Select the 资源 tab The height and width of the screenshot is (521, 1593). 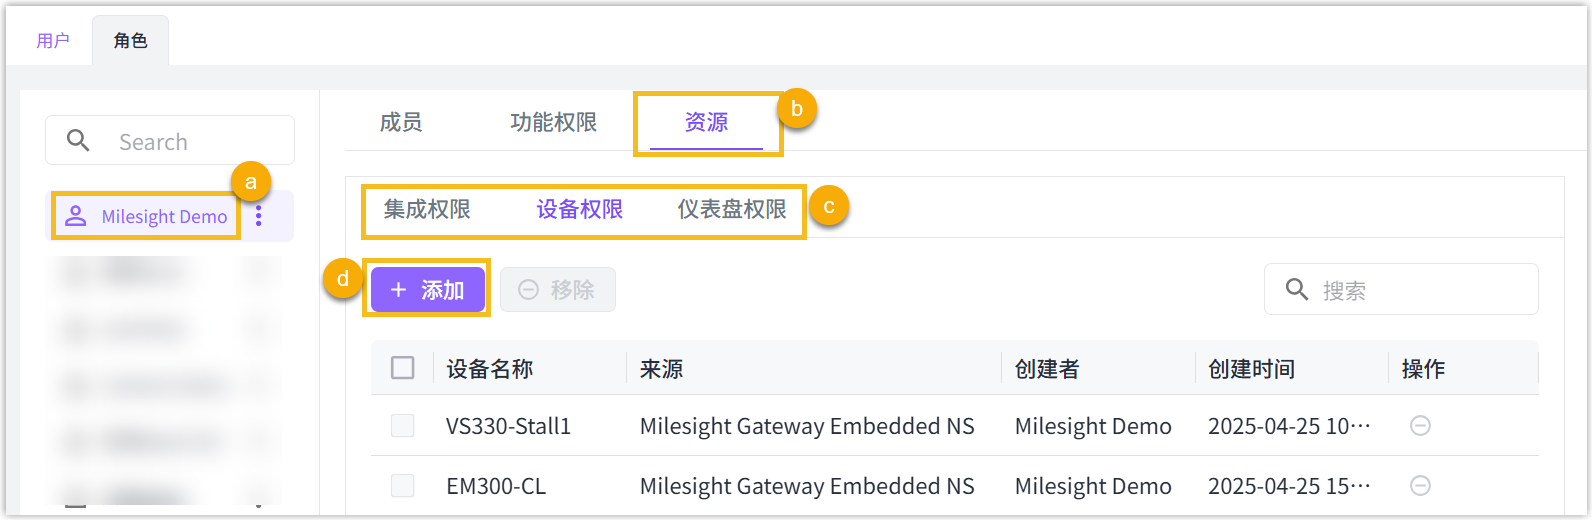tap(706, 122)
